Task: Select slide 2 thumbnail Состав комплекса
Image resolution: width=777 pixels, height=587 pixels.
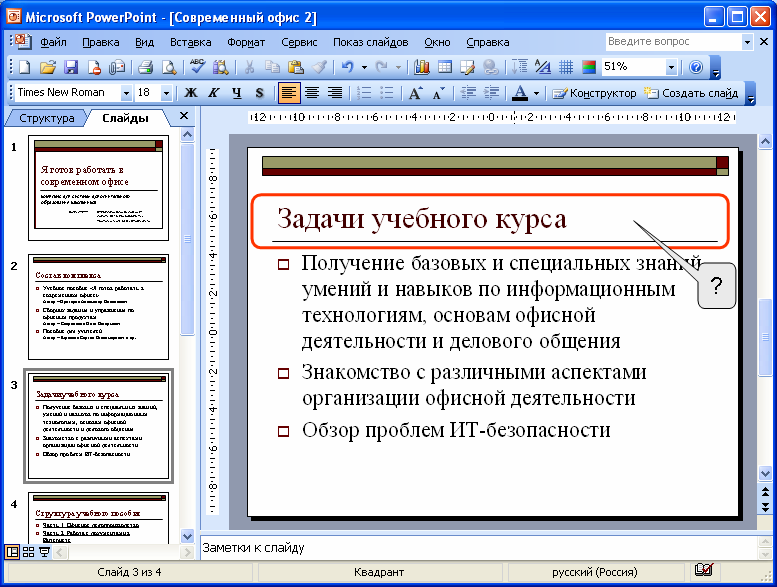Action: (99, 307)
